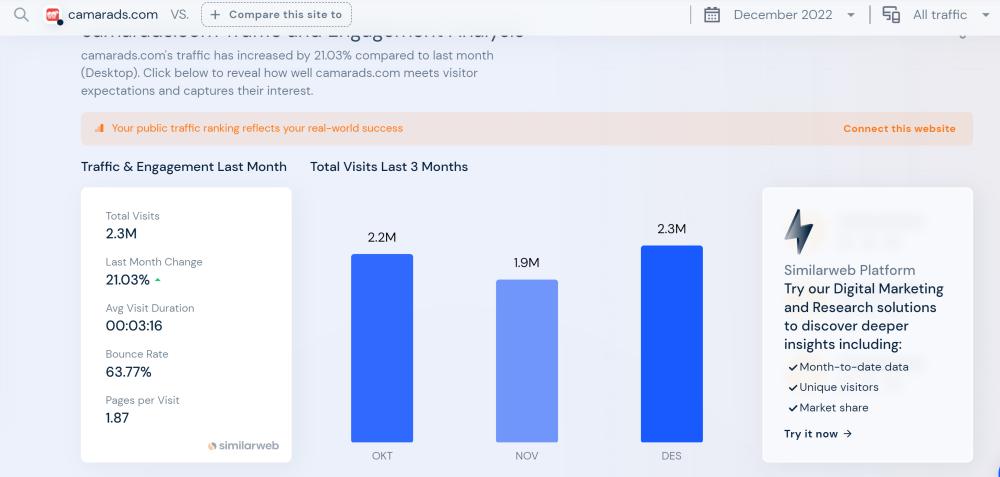Image resolution: width=1000 pixels, height=477 pixels.
Task: Click the Similarweb lightning bolt logo
Action: (798, 231)
